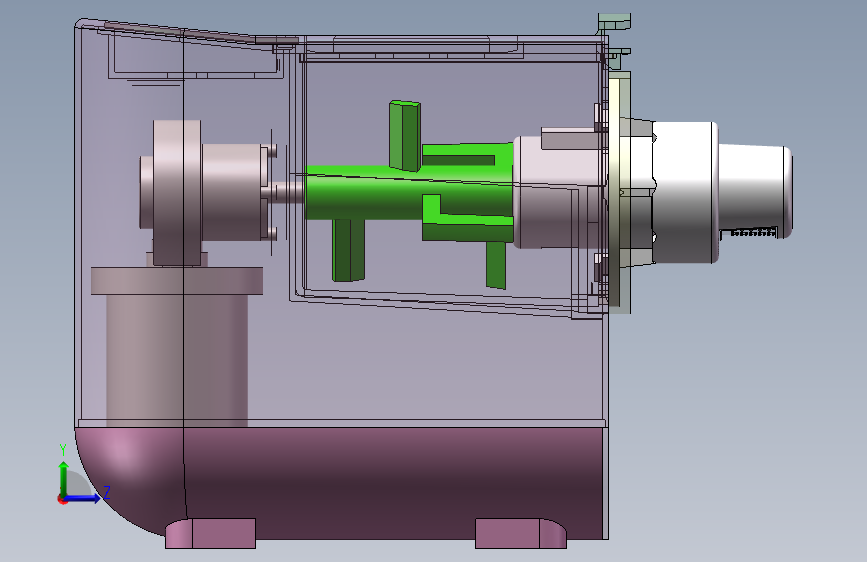
Task: Click the Z label on coordinate triad
Action: tap(107, 492)
